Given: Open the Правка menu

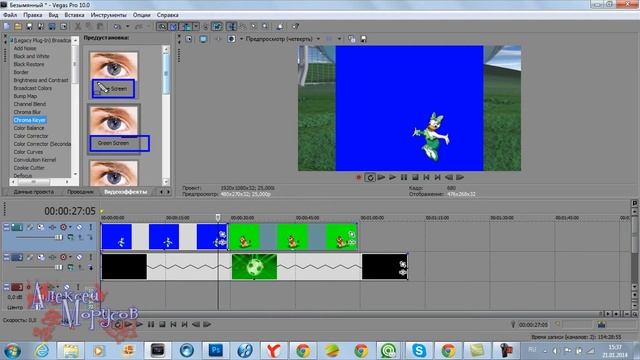Looking at the screenshot, I should click(33, 15).
